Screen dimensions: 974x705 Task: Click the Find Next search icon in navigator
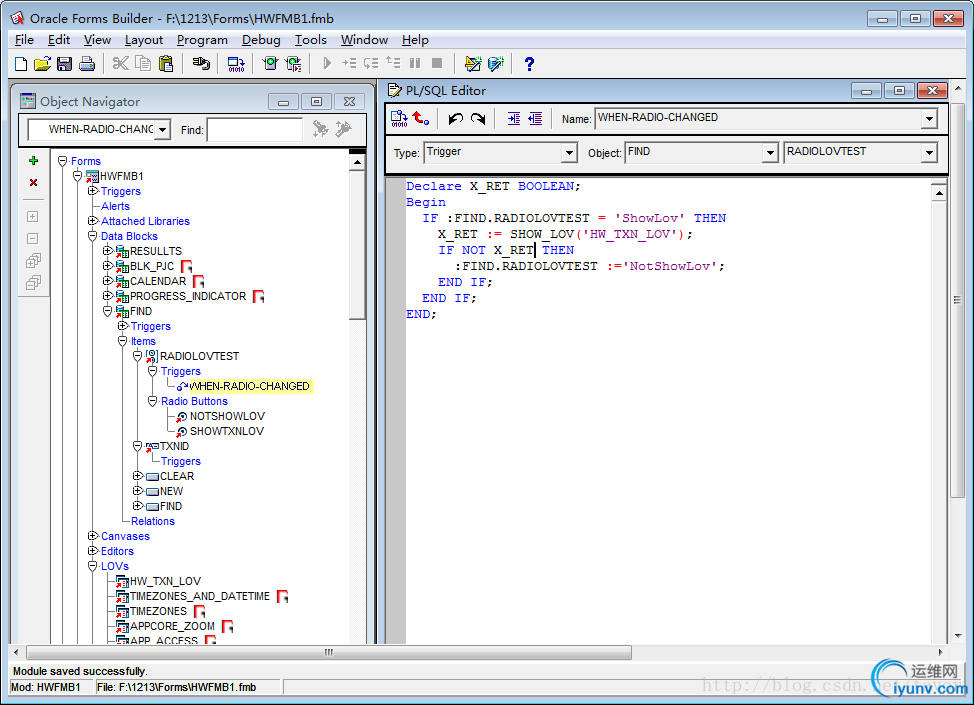click(x=320, y=129)
